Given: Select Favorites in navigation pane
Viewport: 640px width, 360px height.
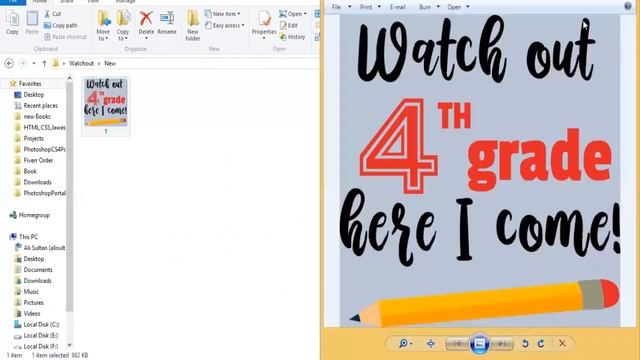Looking at the screenshot, I should point(30,83).
